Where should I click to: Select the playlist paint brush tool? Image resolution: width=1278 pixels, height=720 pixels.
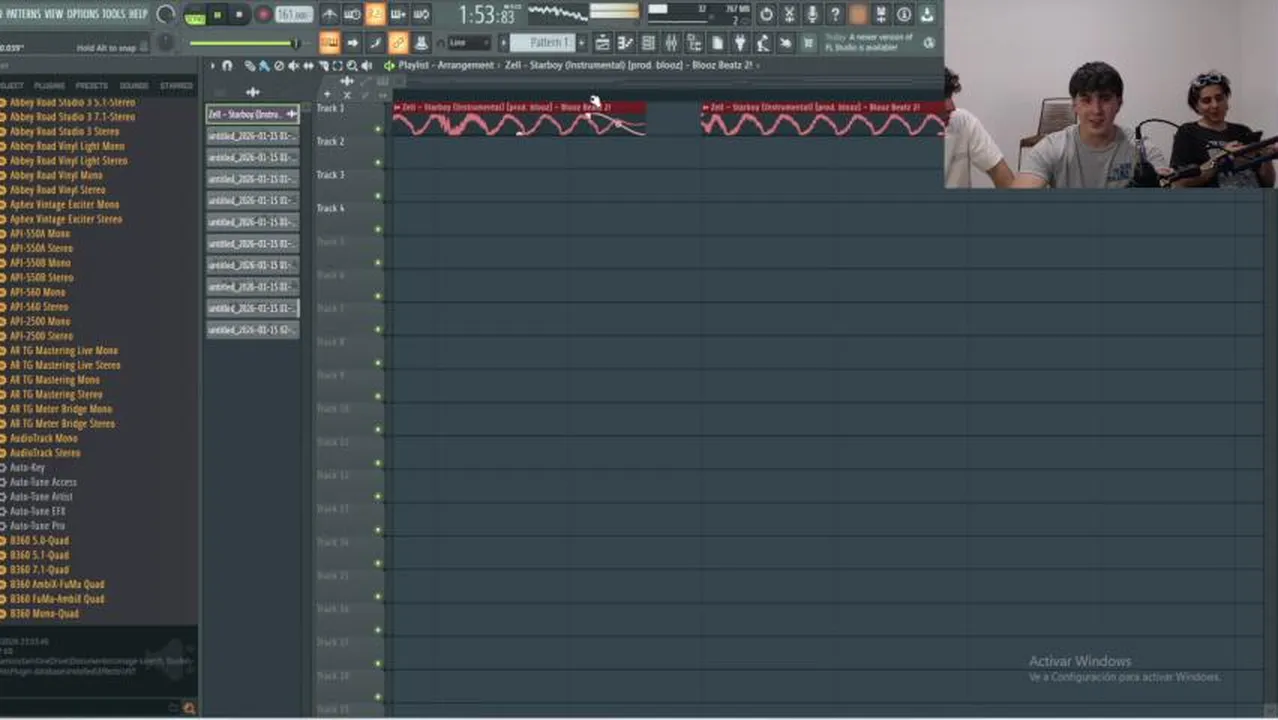pyautogui.click(x=264, y=66)
